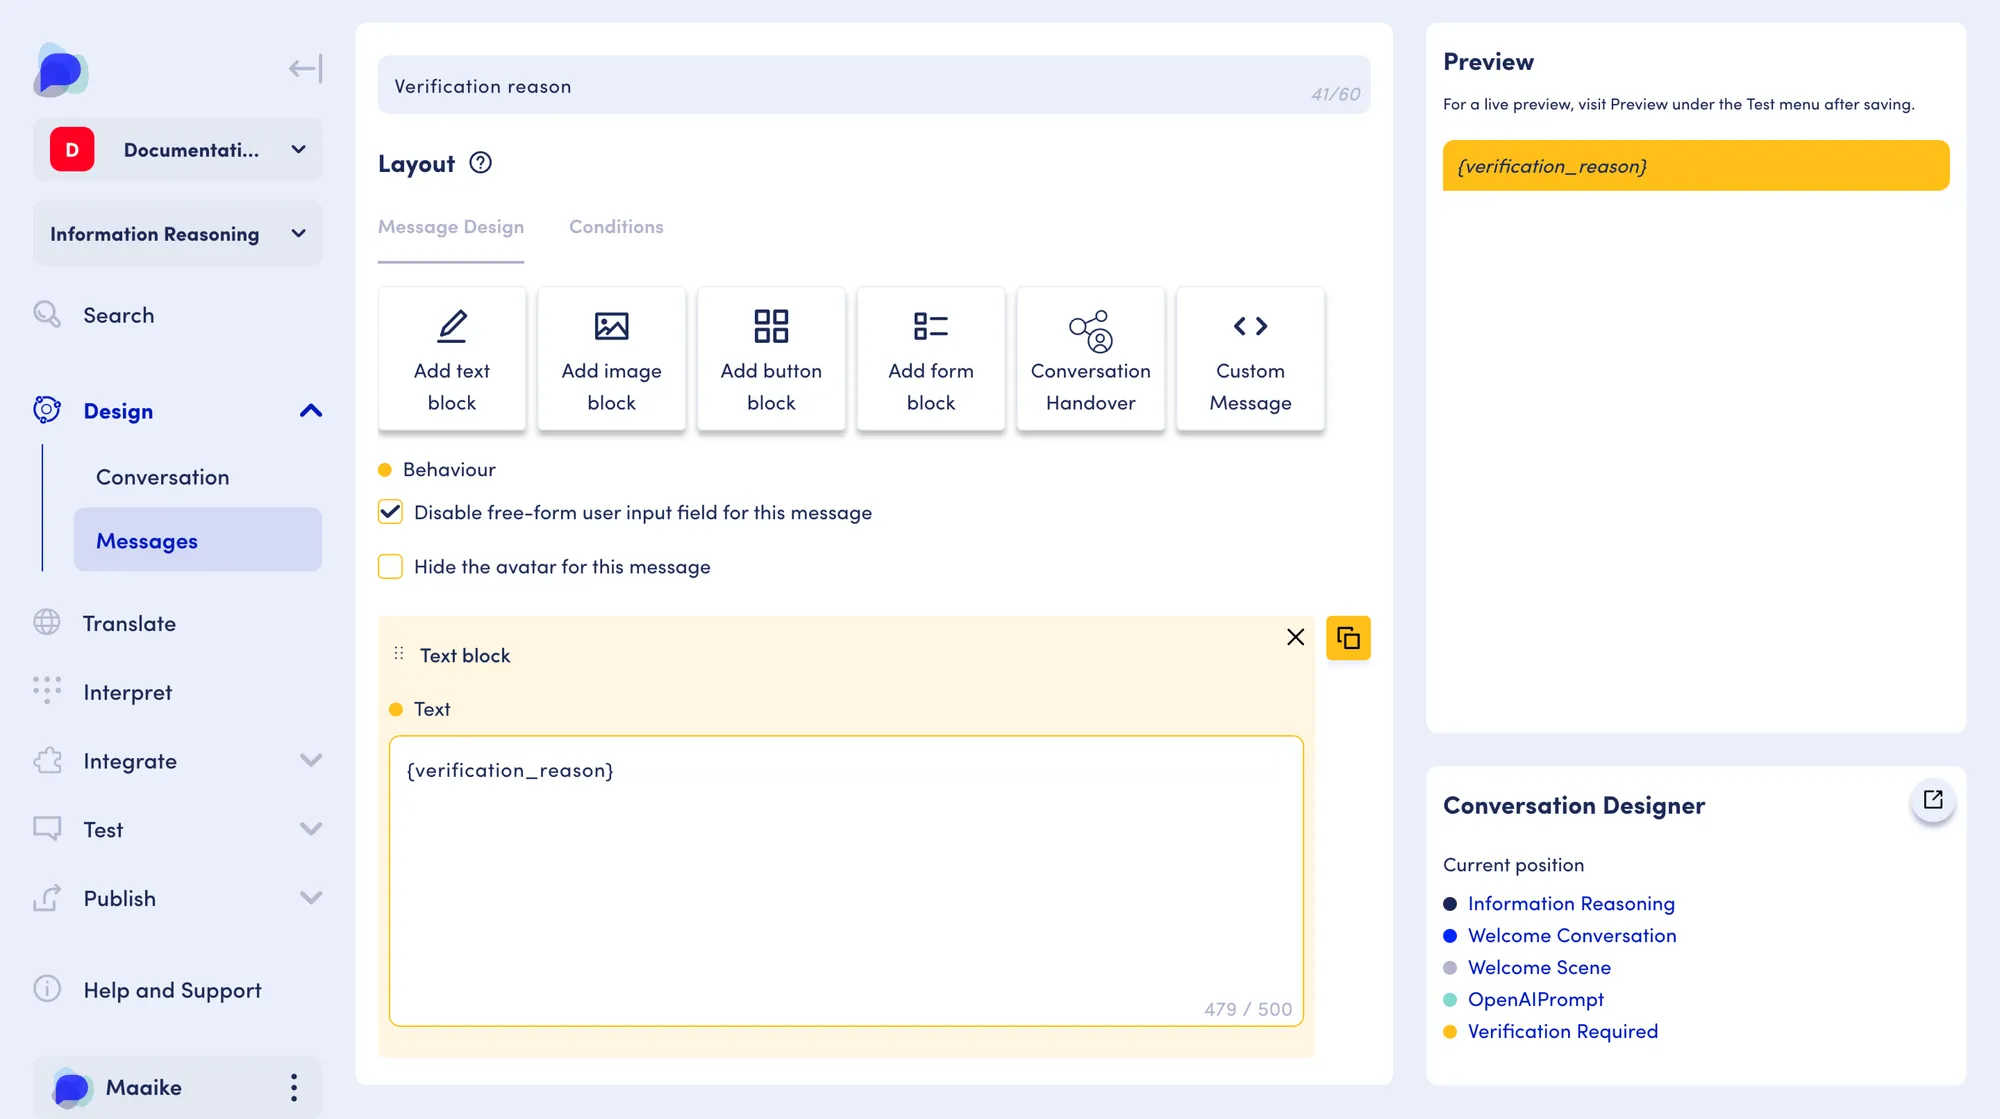Open Help and Support
2000x1119 pixels.
pyautogui.click(x=172, y=990)
